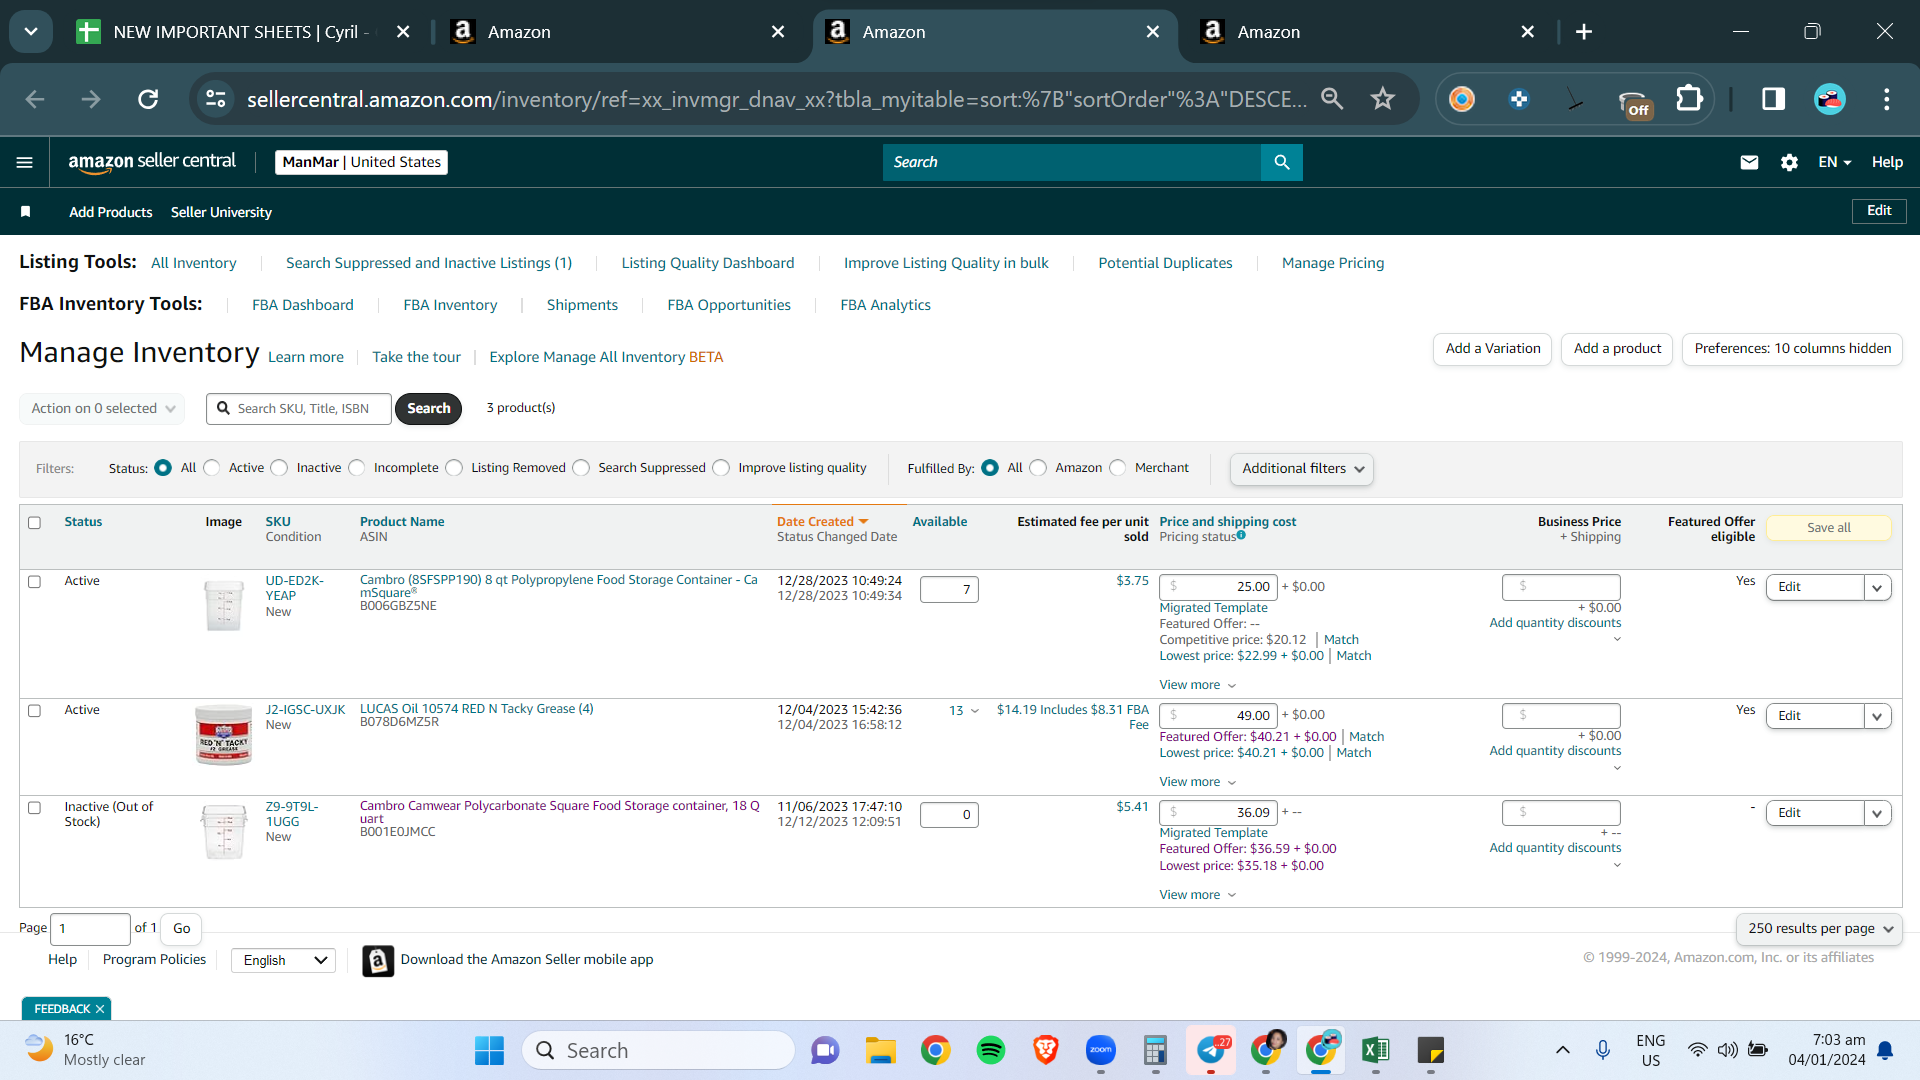
Task: Open Spotify from the taskbar
Action: point(991,1050)
